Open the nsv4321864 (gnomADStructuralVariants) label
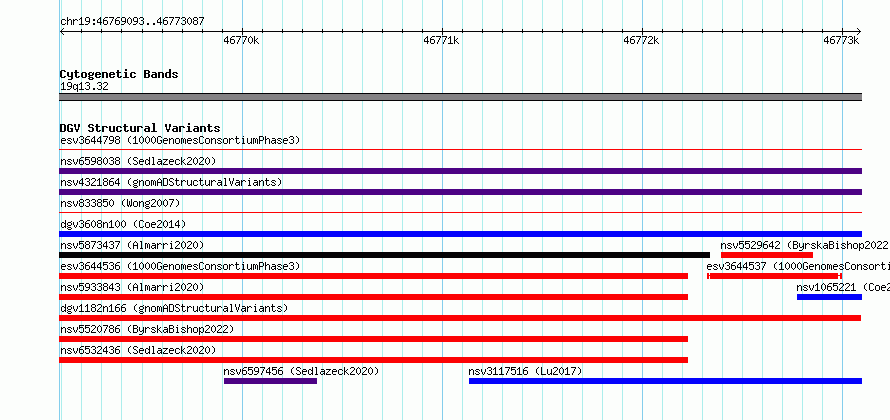The height and width of the screenshot is (420, 890). (x=171, y=182)
